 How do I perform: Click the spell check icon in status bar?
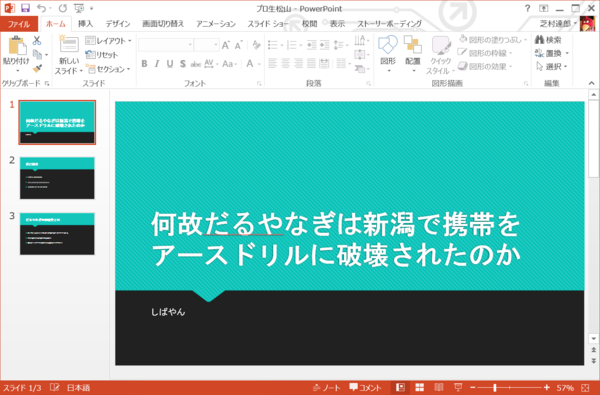point(54,387)
